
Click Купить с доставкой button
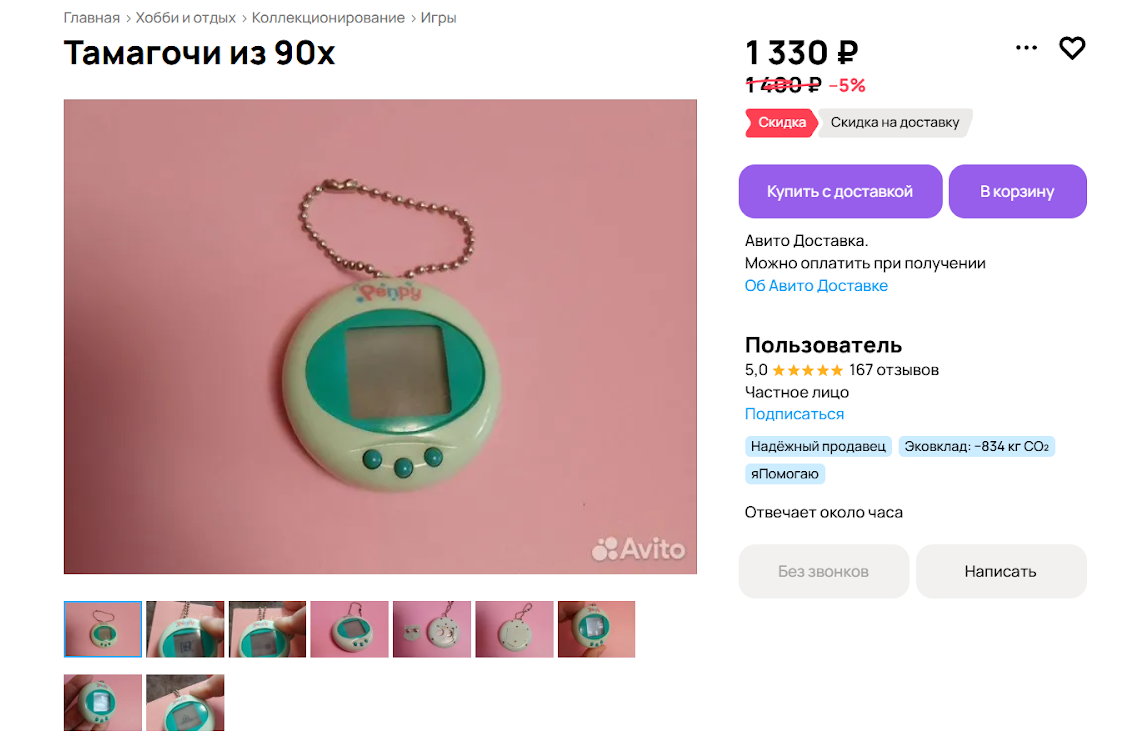point(840,191)
